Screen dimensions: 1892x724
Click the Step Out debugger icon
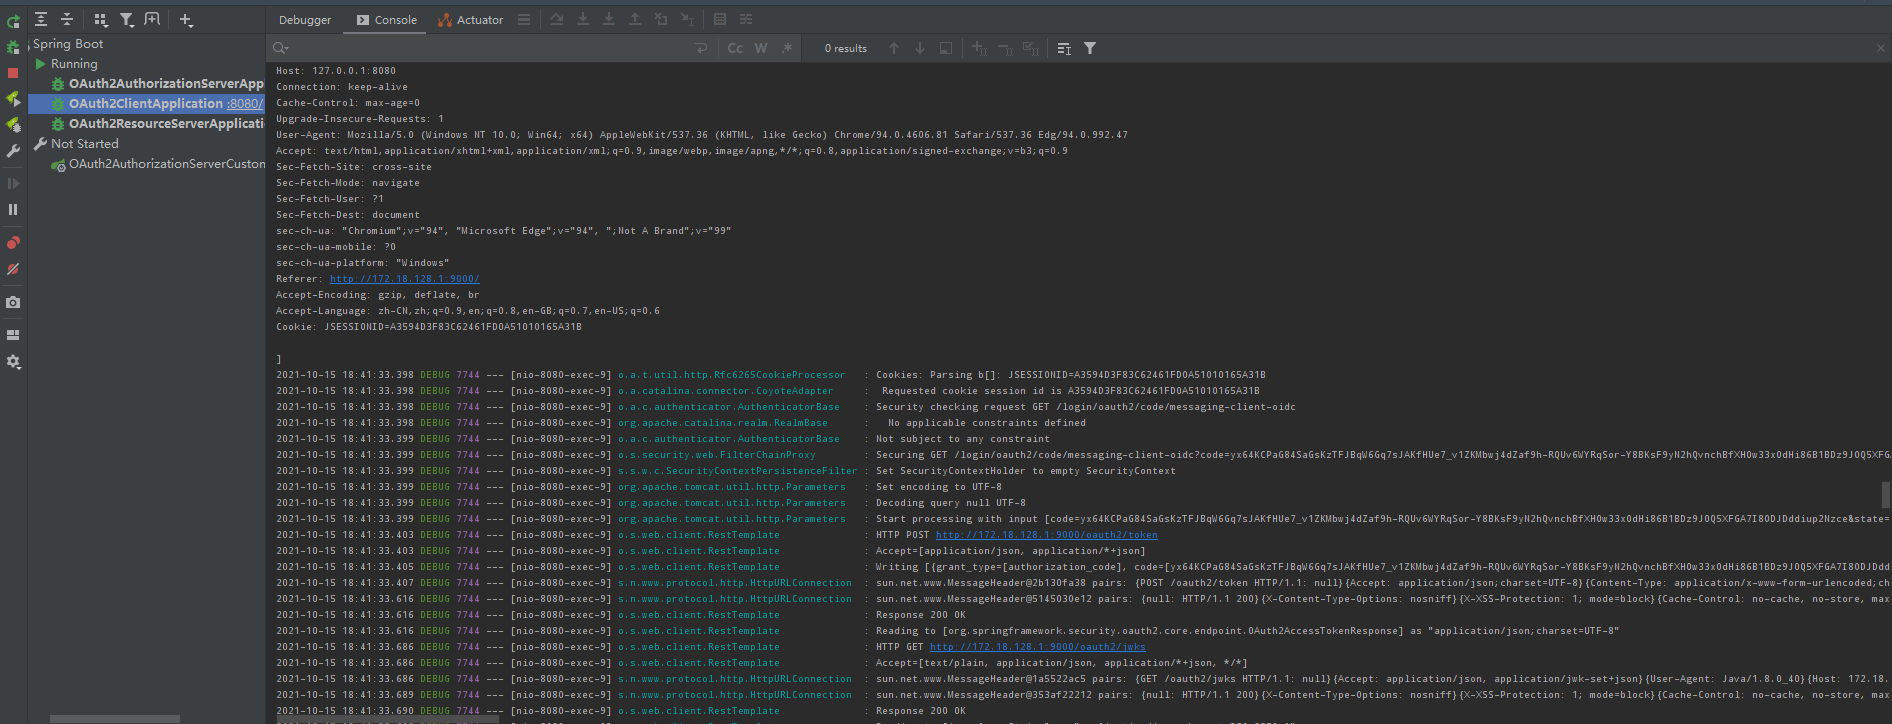(x=635, y=19)
